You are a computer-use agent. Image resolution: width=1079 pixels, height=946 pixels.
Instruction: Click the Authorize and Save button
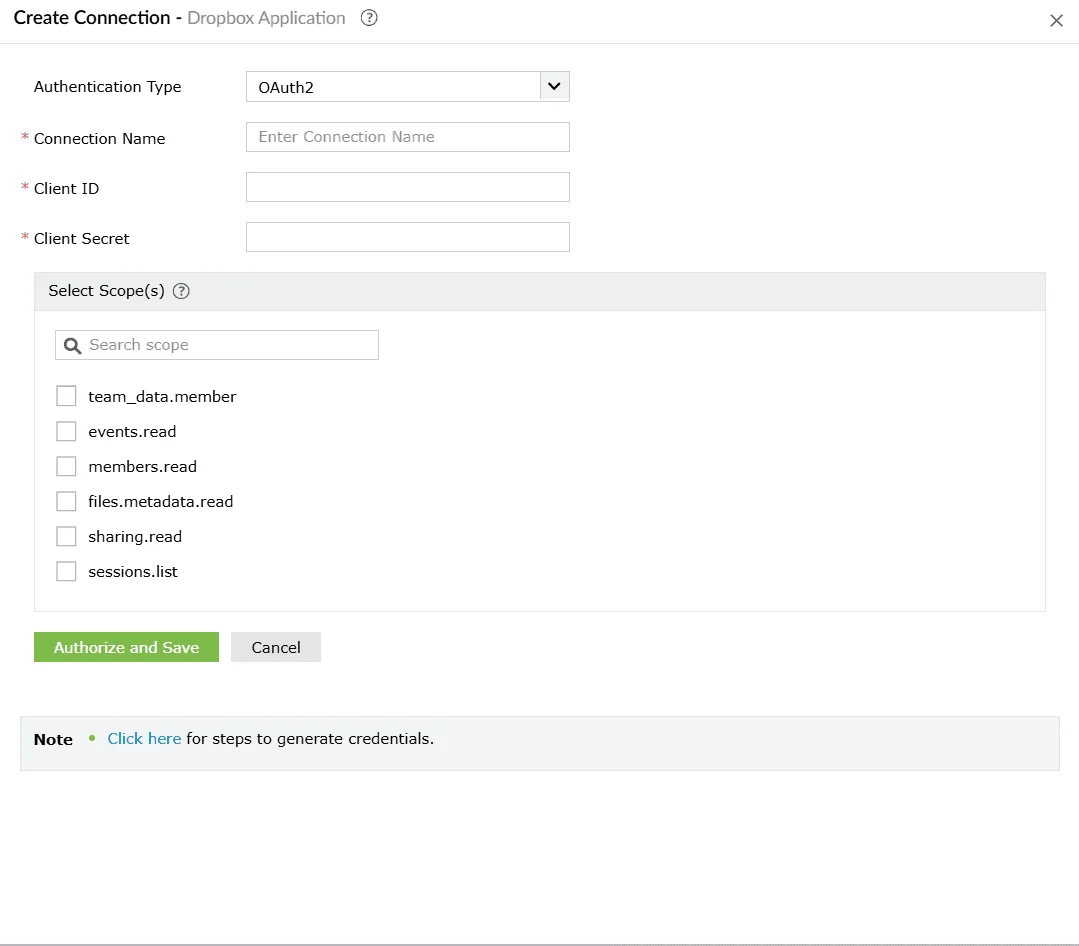pos(127,647)
